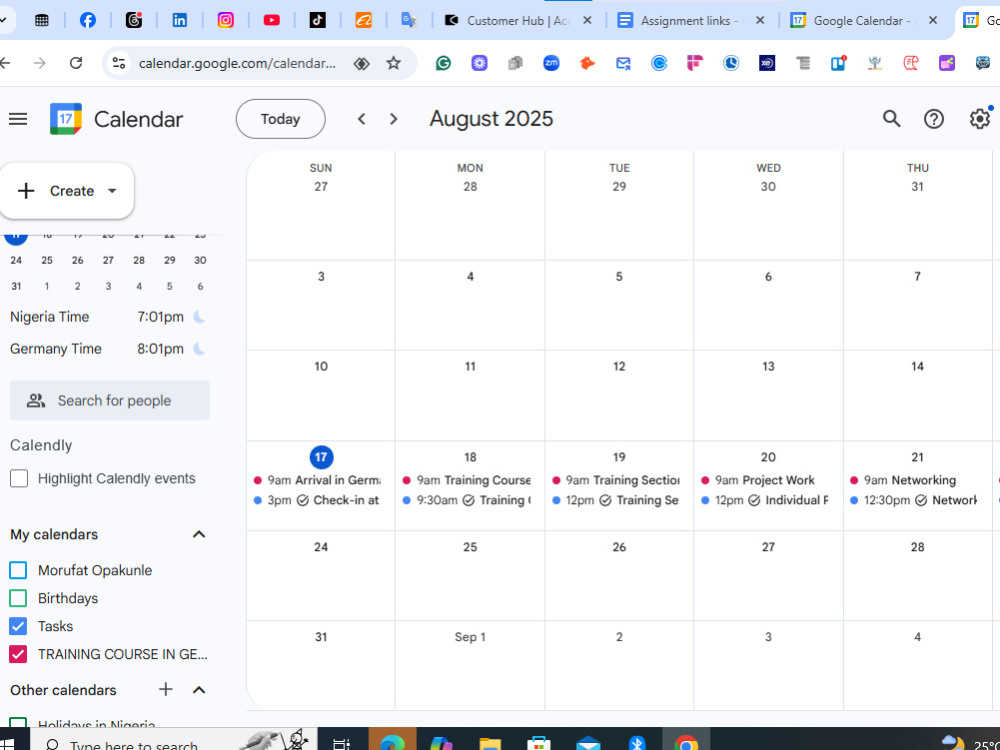Open 12:30pm Network task on 21
The width and height of the screenshot is (1000, 750).
[x=915, y=501]
